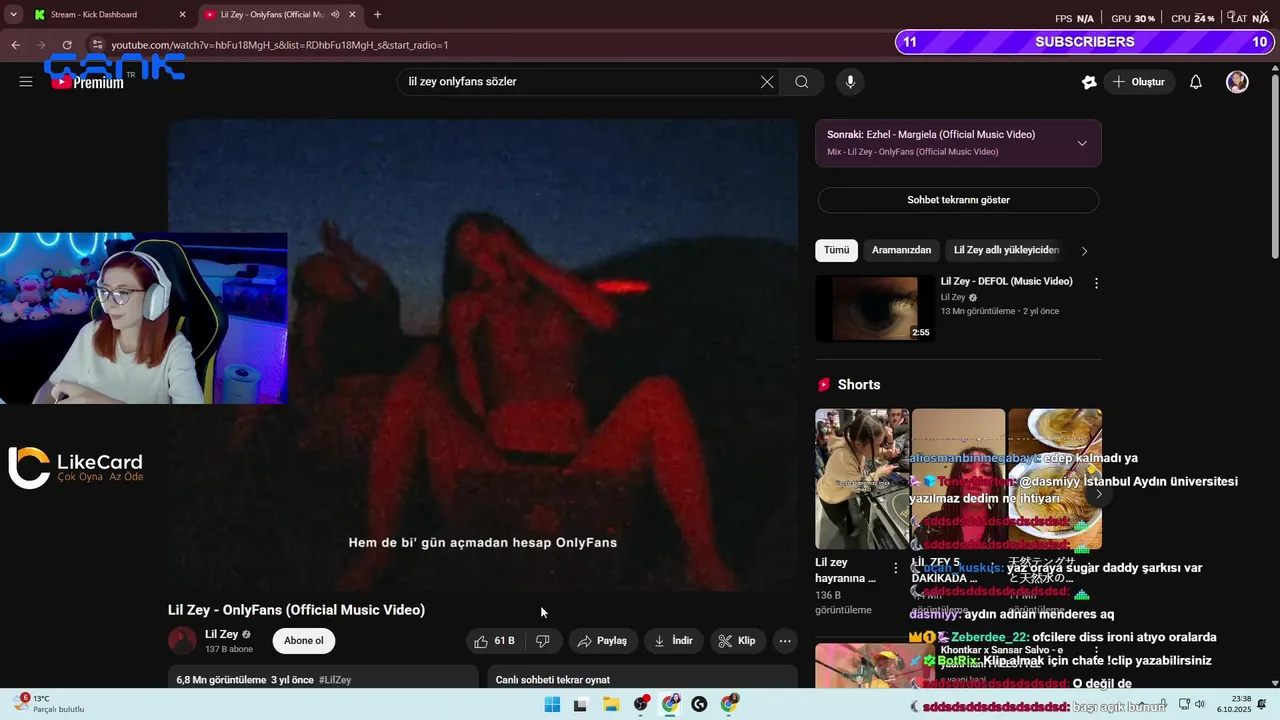Start voice search with microphone icon
Image resolution: width=1280 pixels, height=720 pixels.
tap(850, 82)
